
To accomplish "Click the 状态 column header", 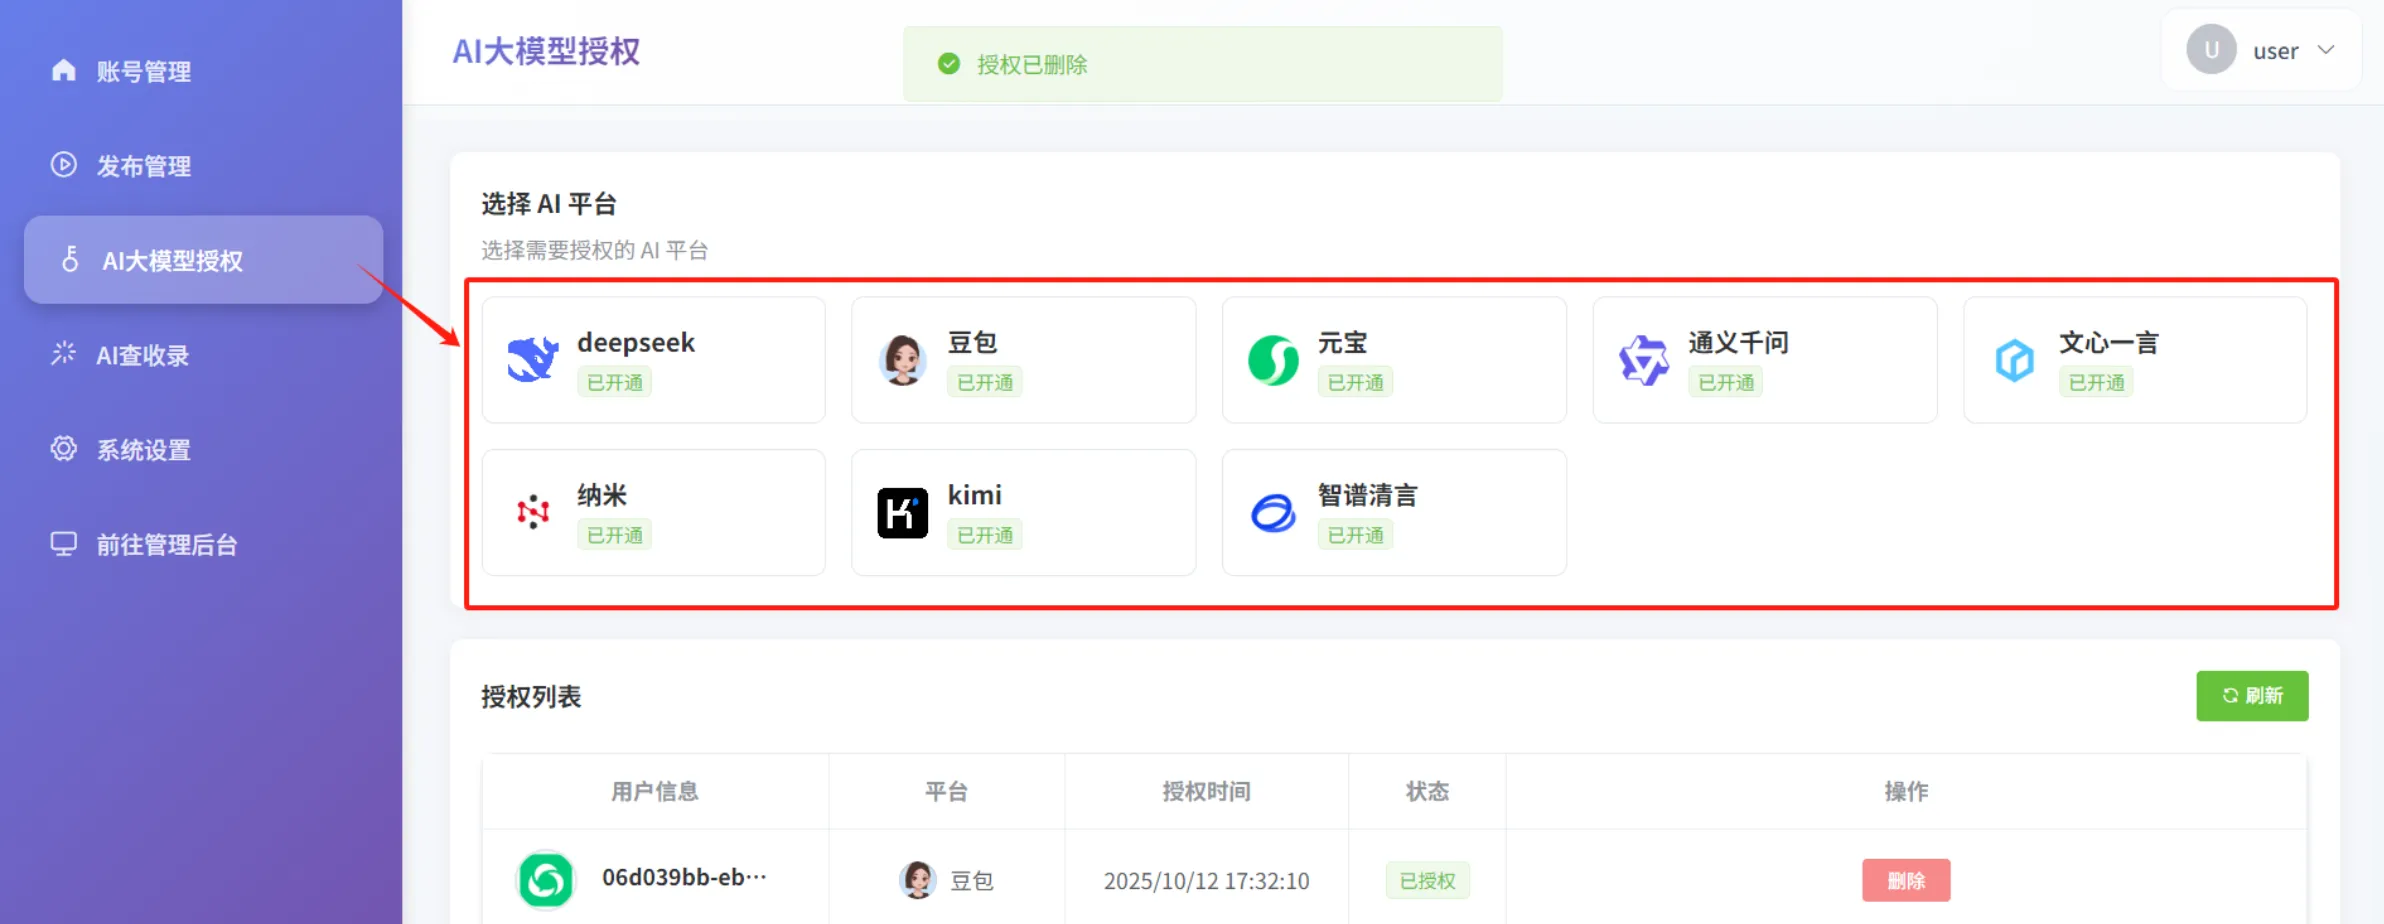I will (x=1427, y=791).
